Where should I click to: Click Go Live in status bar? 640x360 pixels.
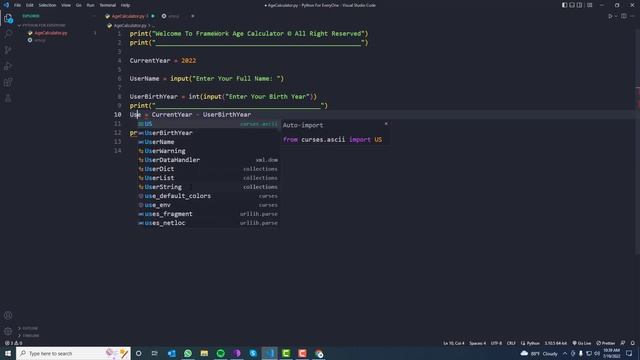point(582,343)
